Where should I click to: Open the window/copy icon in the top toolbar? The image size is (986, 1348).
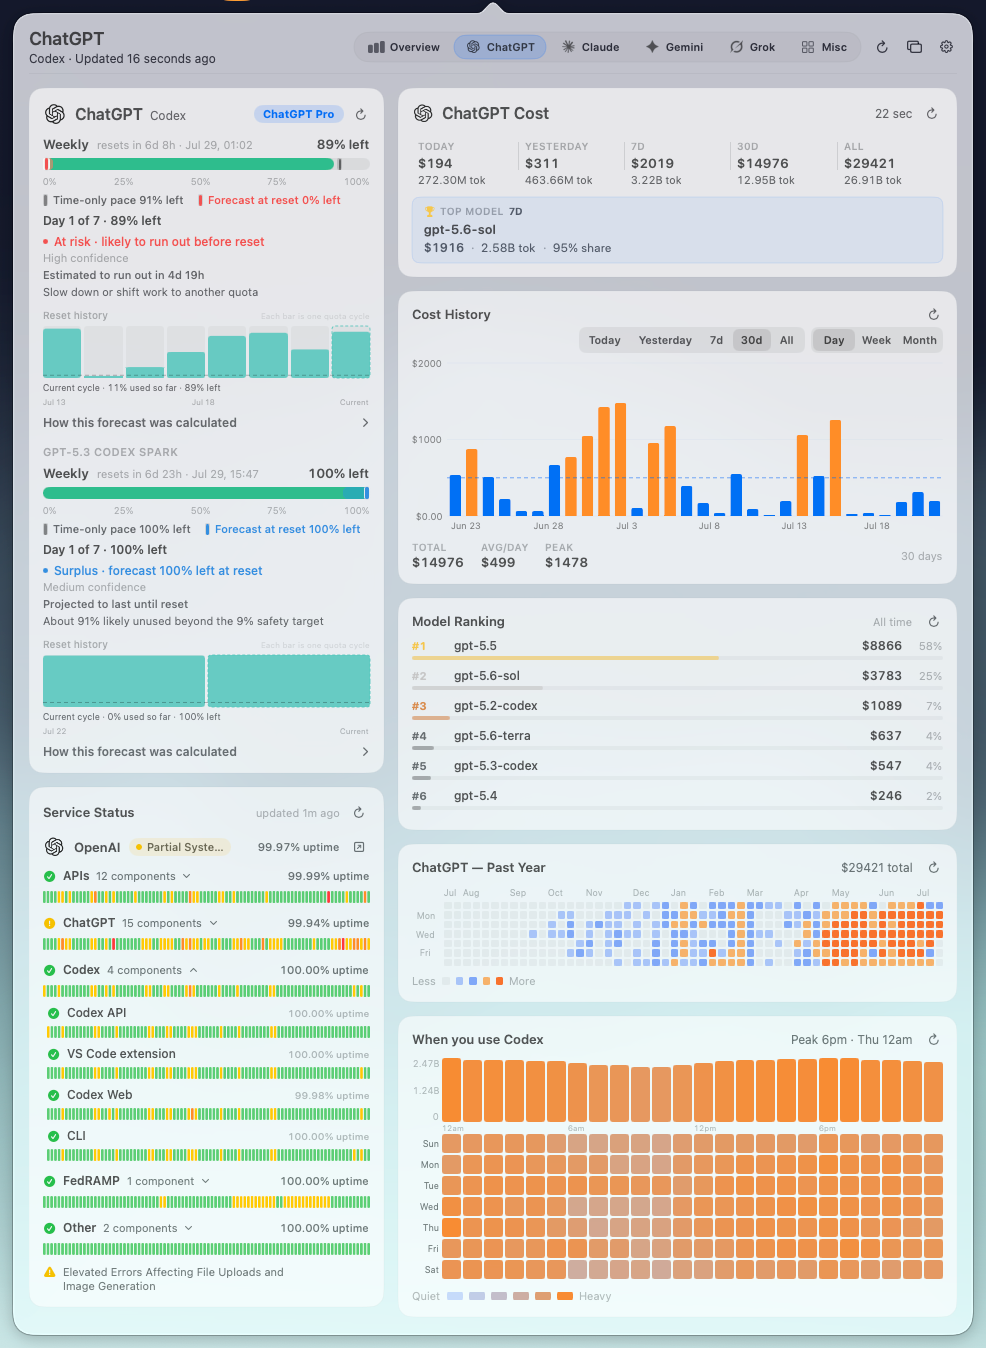tap(914, 47)
